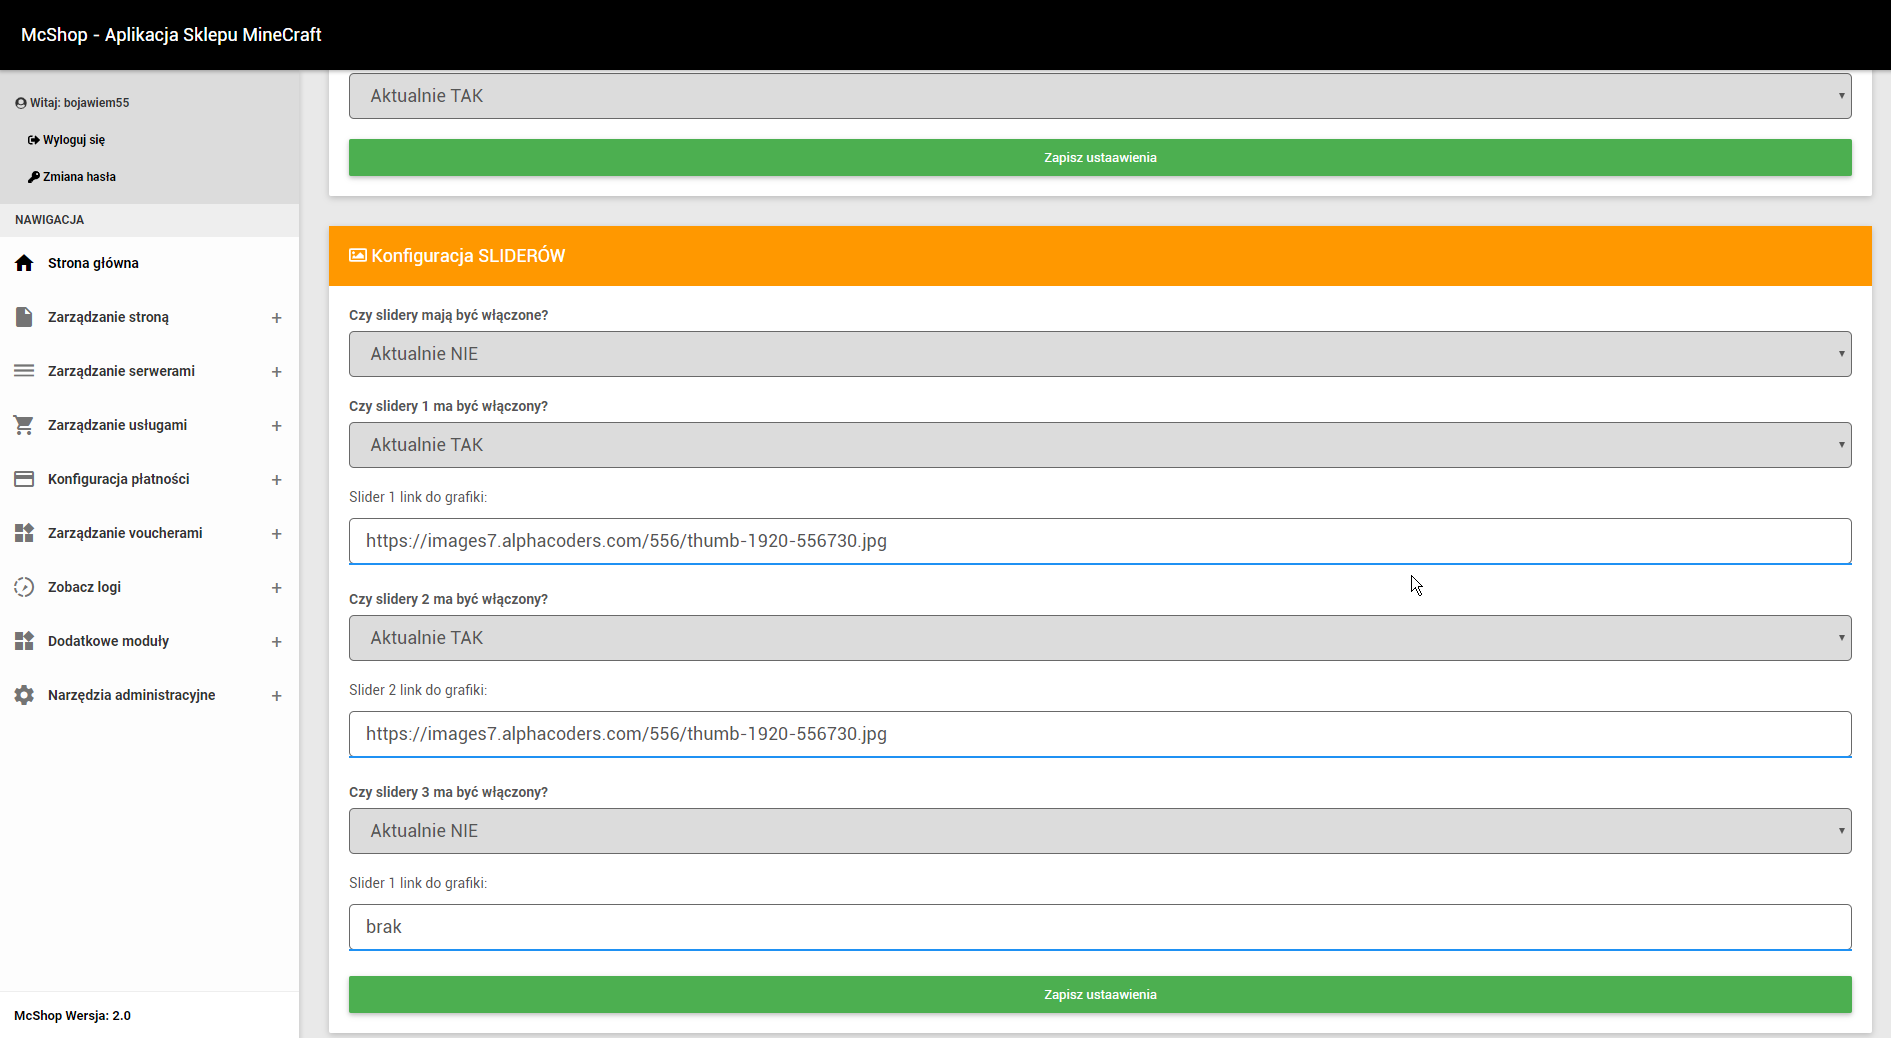Click the Zmiana hasła link
The height and width of the screenshot is (1038, 1891).
pyautogui.click(x=79, y=177)
